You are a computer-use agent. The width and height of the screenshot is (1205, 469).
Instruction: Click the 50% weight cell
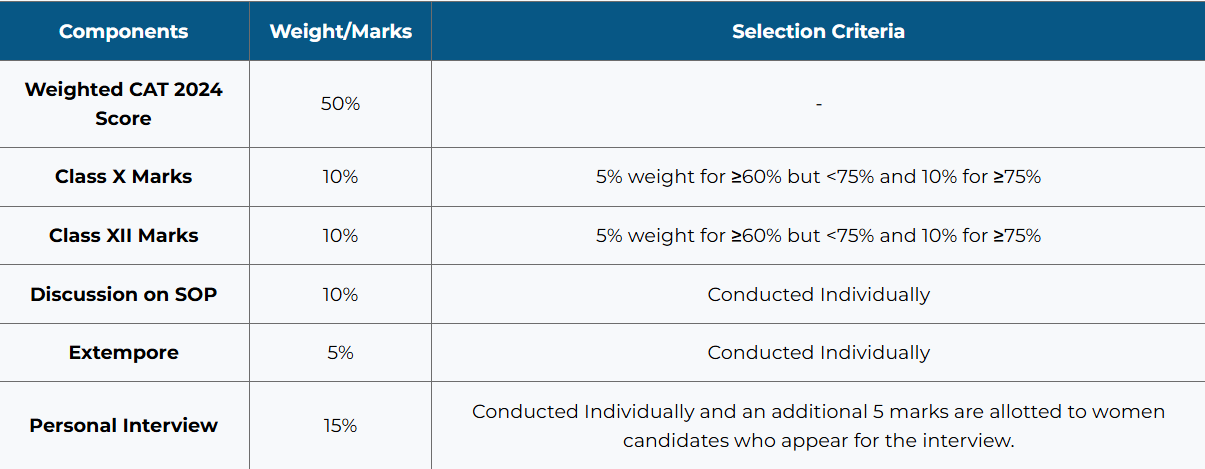click(340, 104)
